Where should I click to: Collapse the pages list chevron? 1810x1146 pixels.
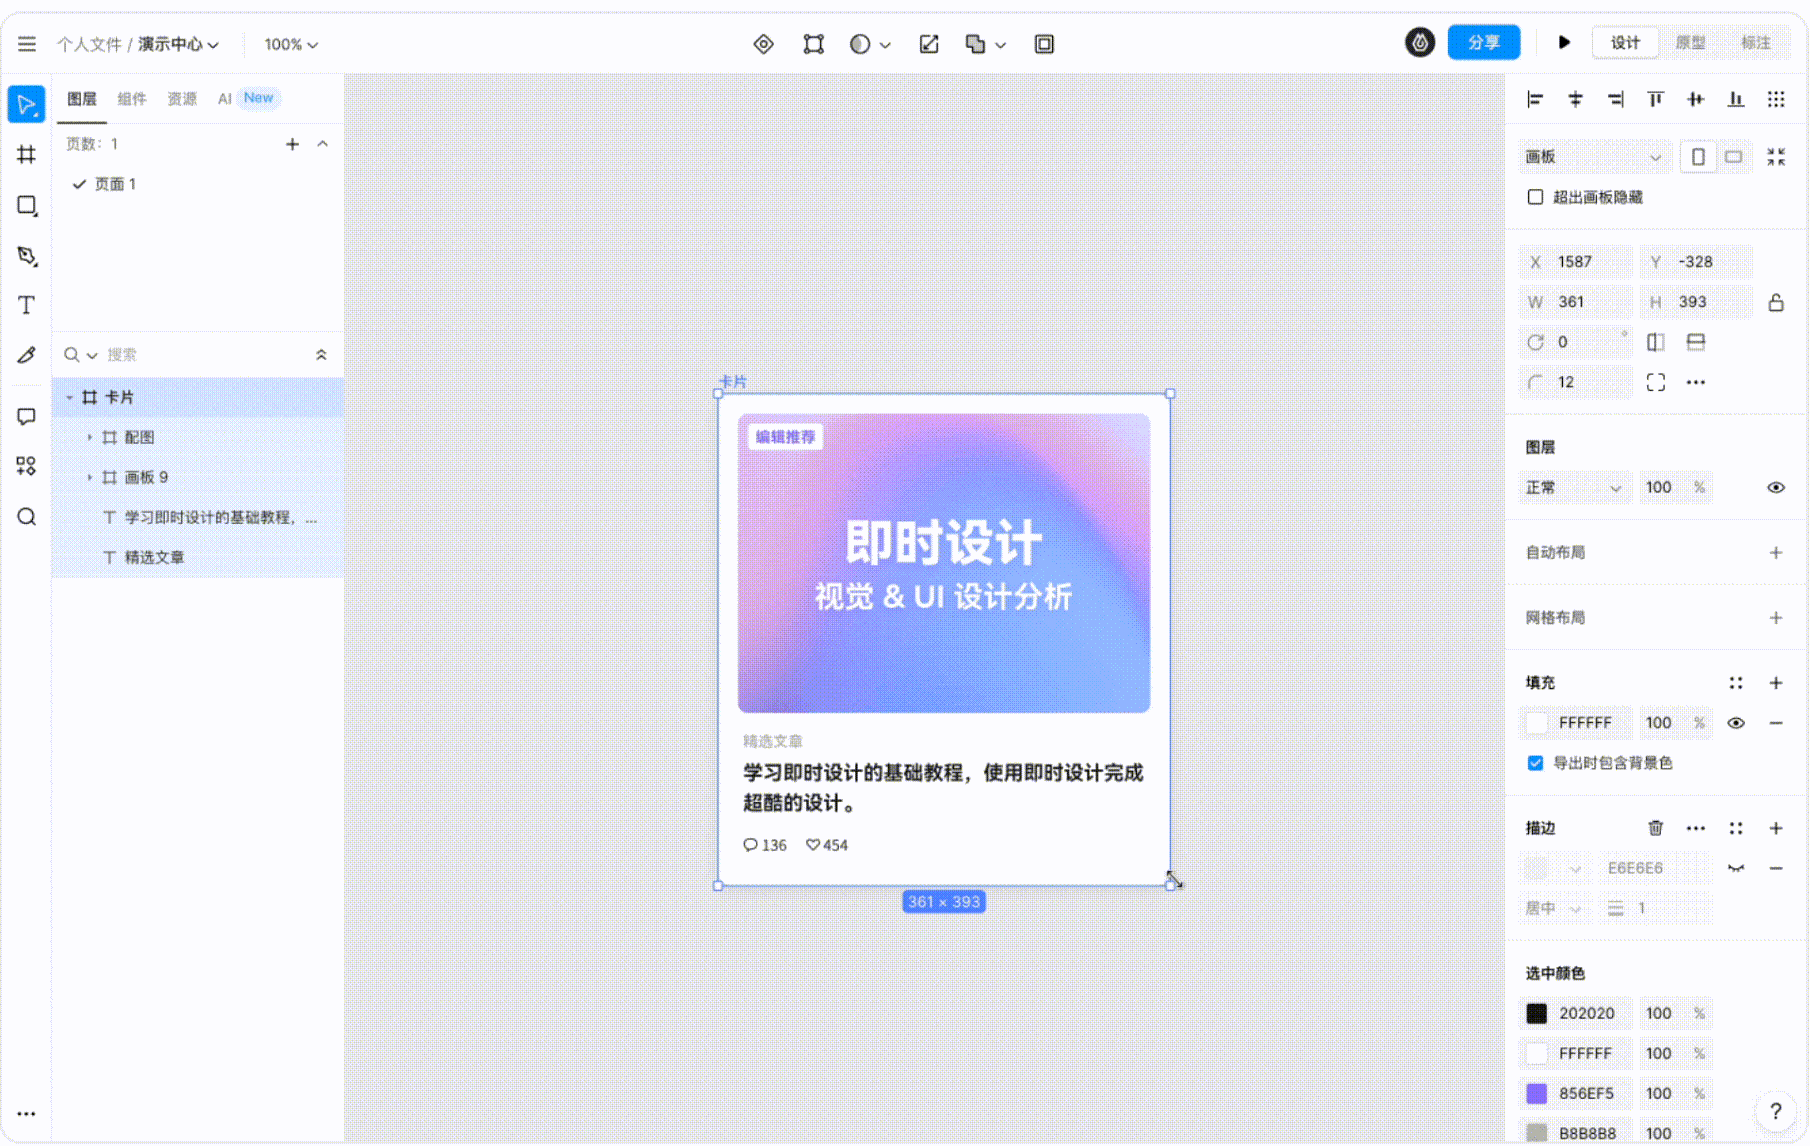coord(322,144)
